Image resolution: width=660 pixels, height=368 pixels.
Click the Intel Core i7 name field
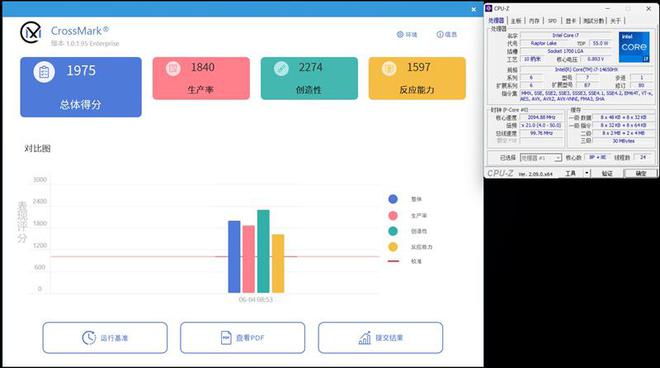pos(566,35)
